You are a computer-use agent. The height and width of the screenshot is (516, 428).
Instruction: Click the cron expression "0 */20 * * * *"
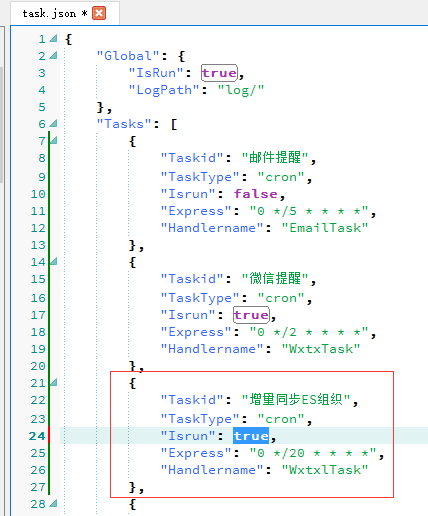[x=313, y=453]
